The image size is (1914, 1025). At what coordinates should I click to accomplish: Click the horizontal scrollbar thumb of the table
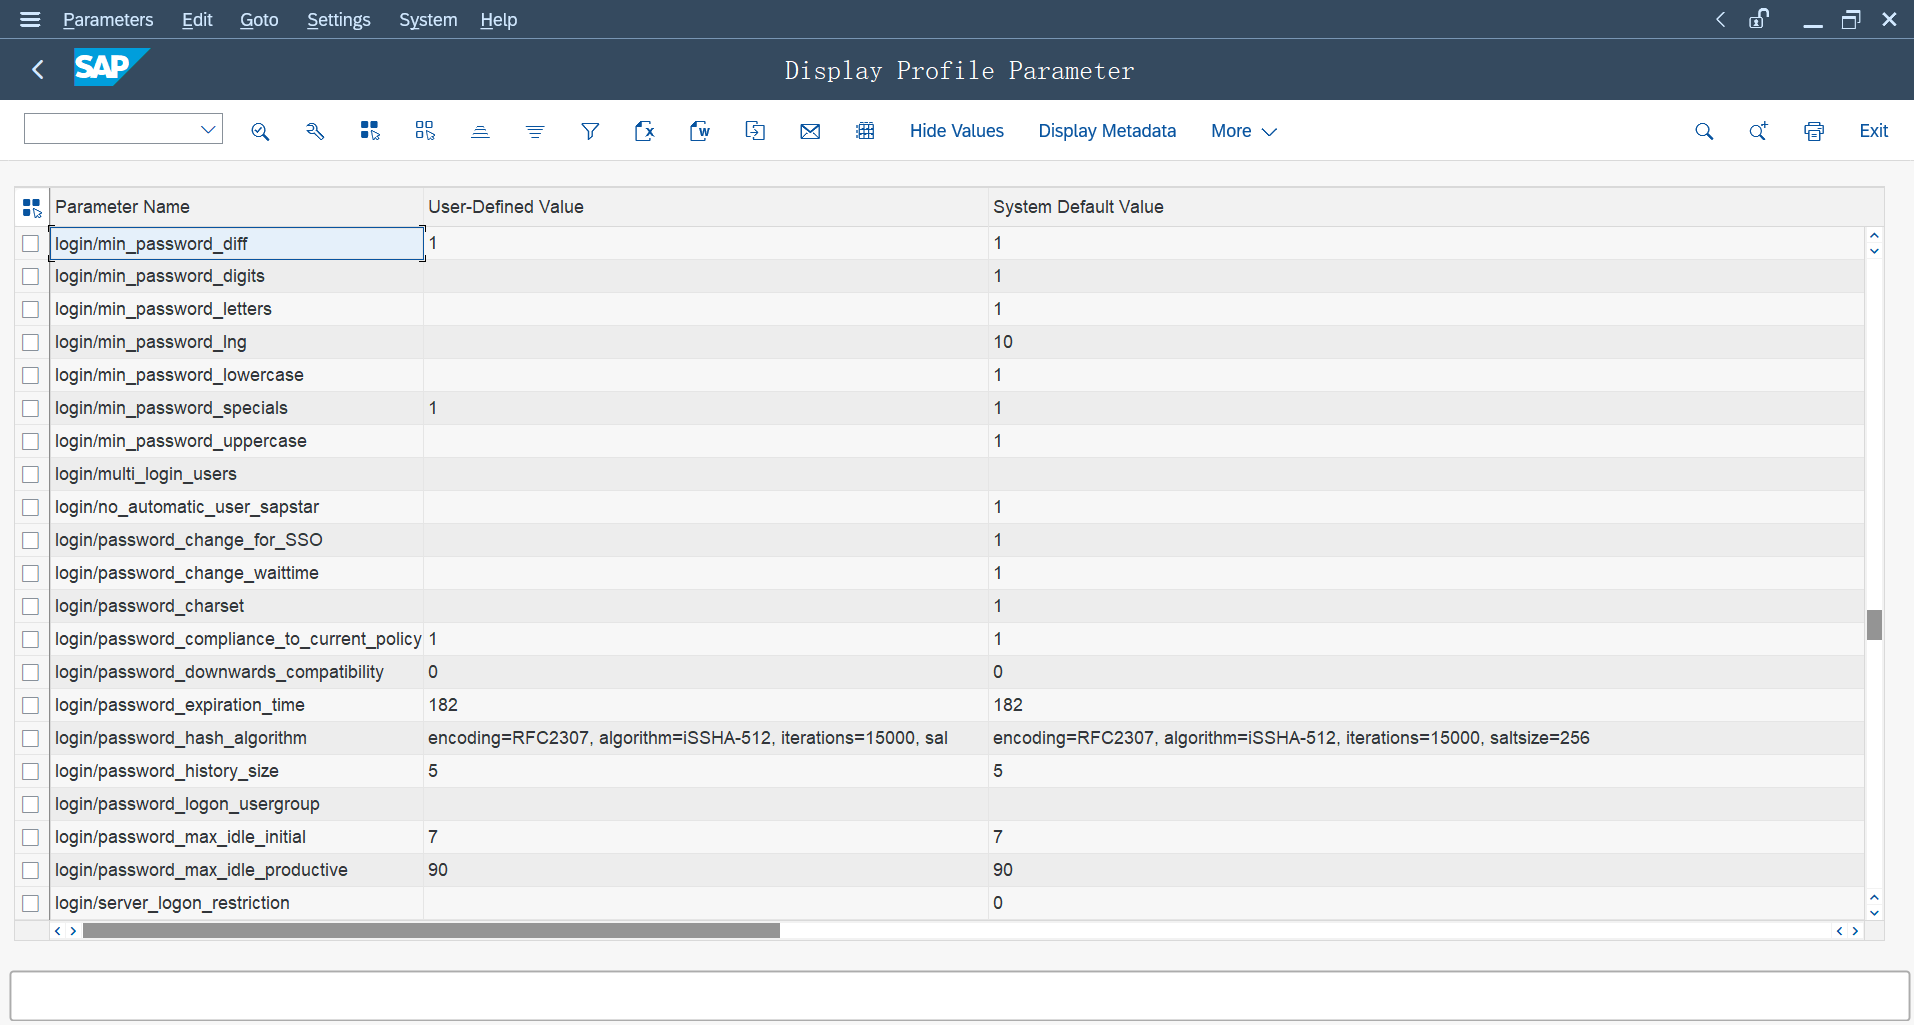(x=430, y=931)
